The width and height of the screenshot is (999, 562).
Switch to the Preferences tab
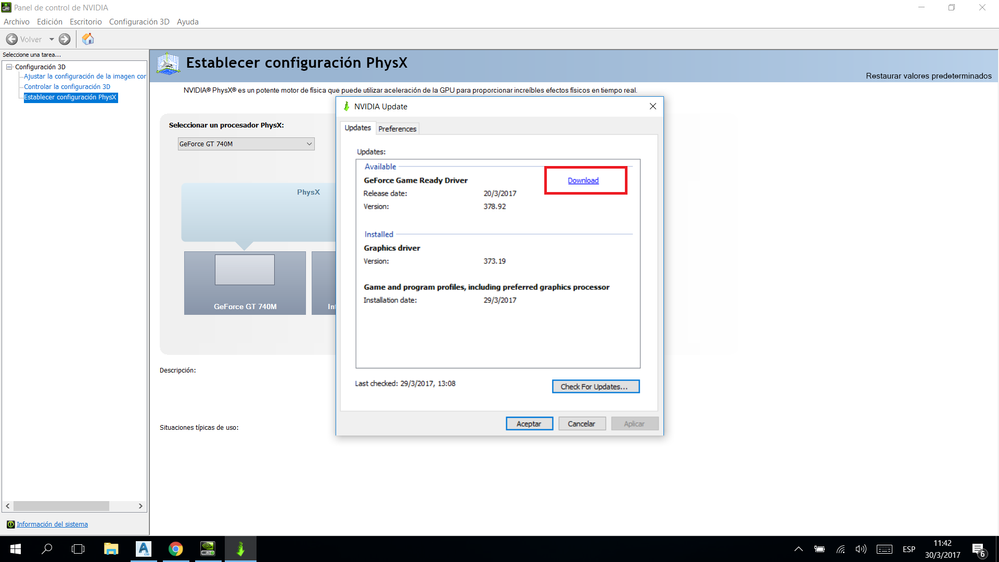tap(397, 129)
